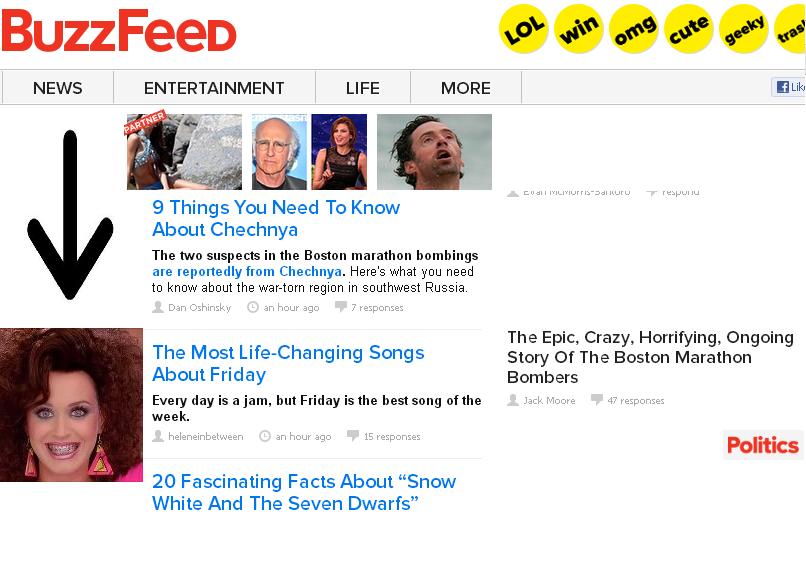Click the yellow LOL badge
Viewport: 806px width, 563px height.
tap(523, 29)
